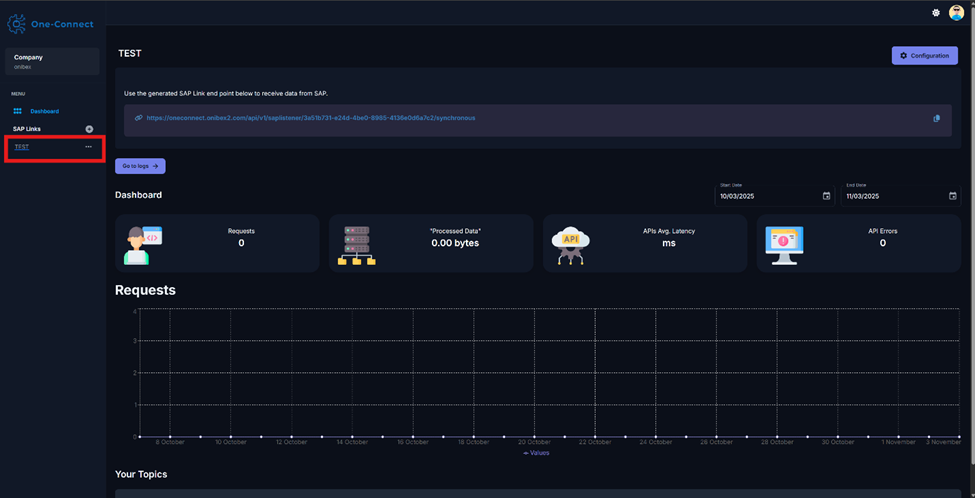Go to Dashboard in the sidebar menu
This screenshot has width=975, height=498.
(x=44, y=111)
